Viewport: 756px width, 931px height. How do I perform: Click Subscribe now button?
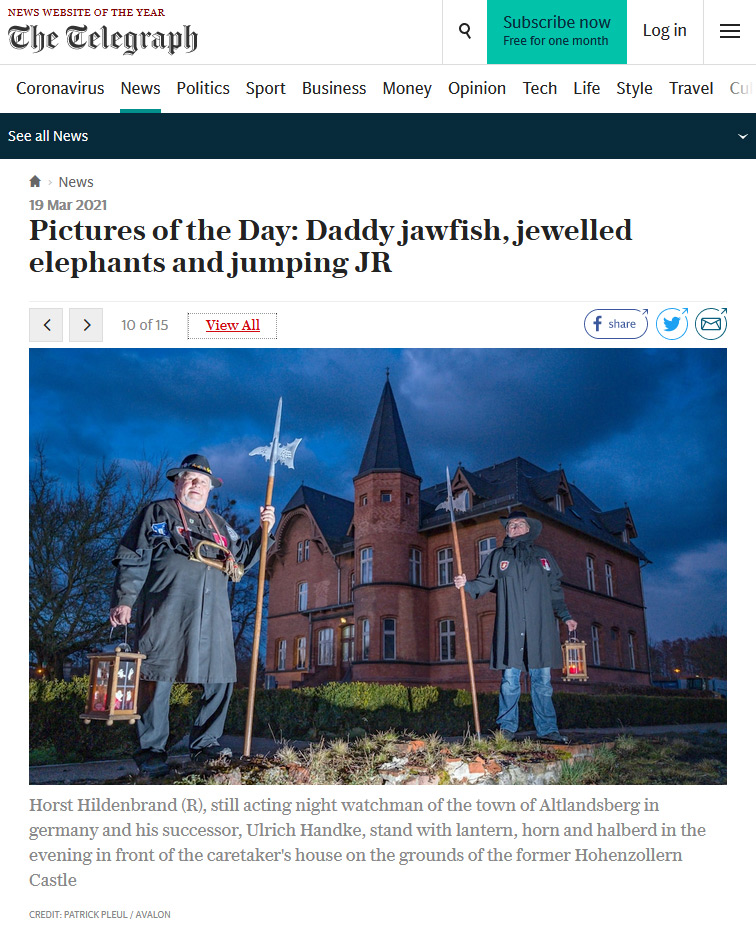(556, 31)
